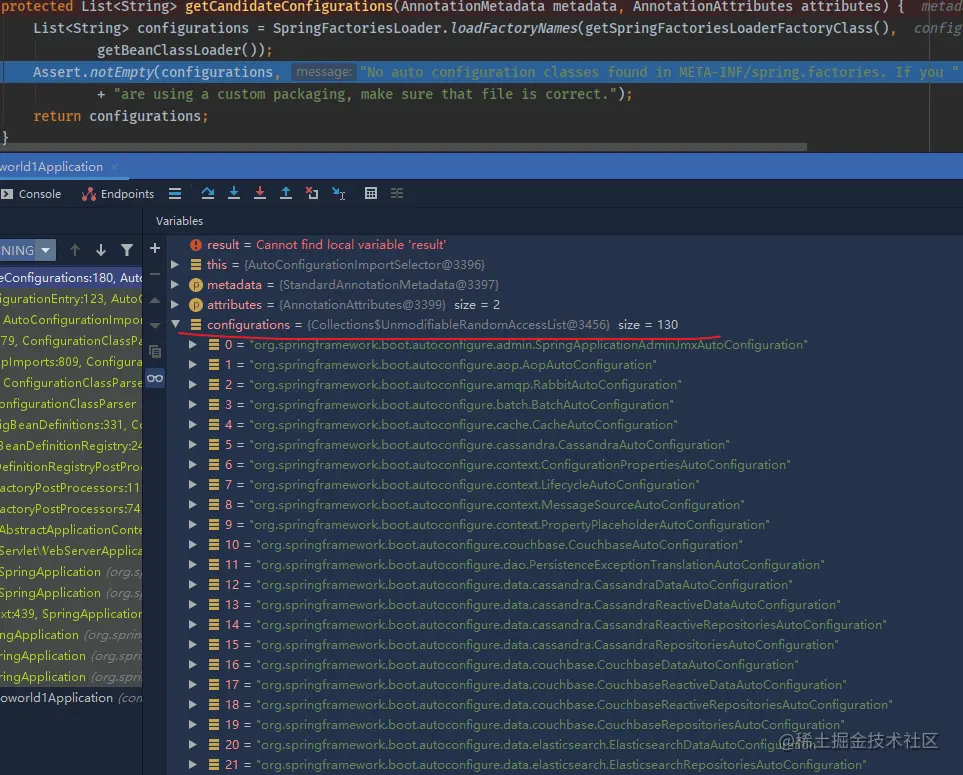The height and width of the screenshot is (775, 963).
Task: Select the AutoConfigurationImportSelector@3396 value
Action: tap(364, 265)
